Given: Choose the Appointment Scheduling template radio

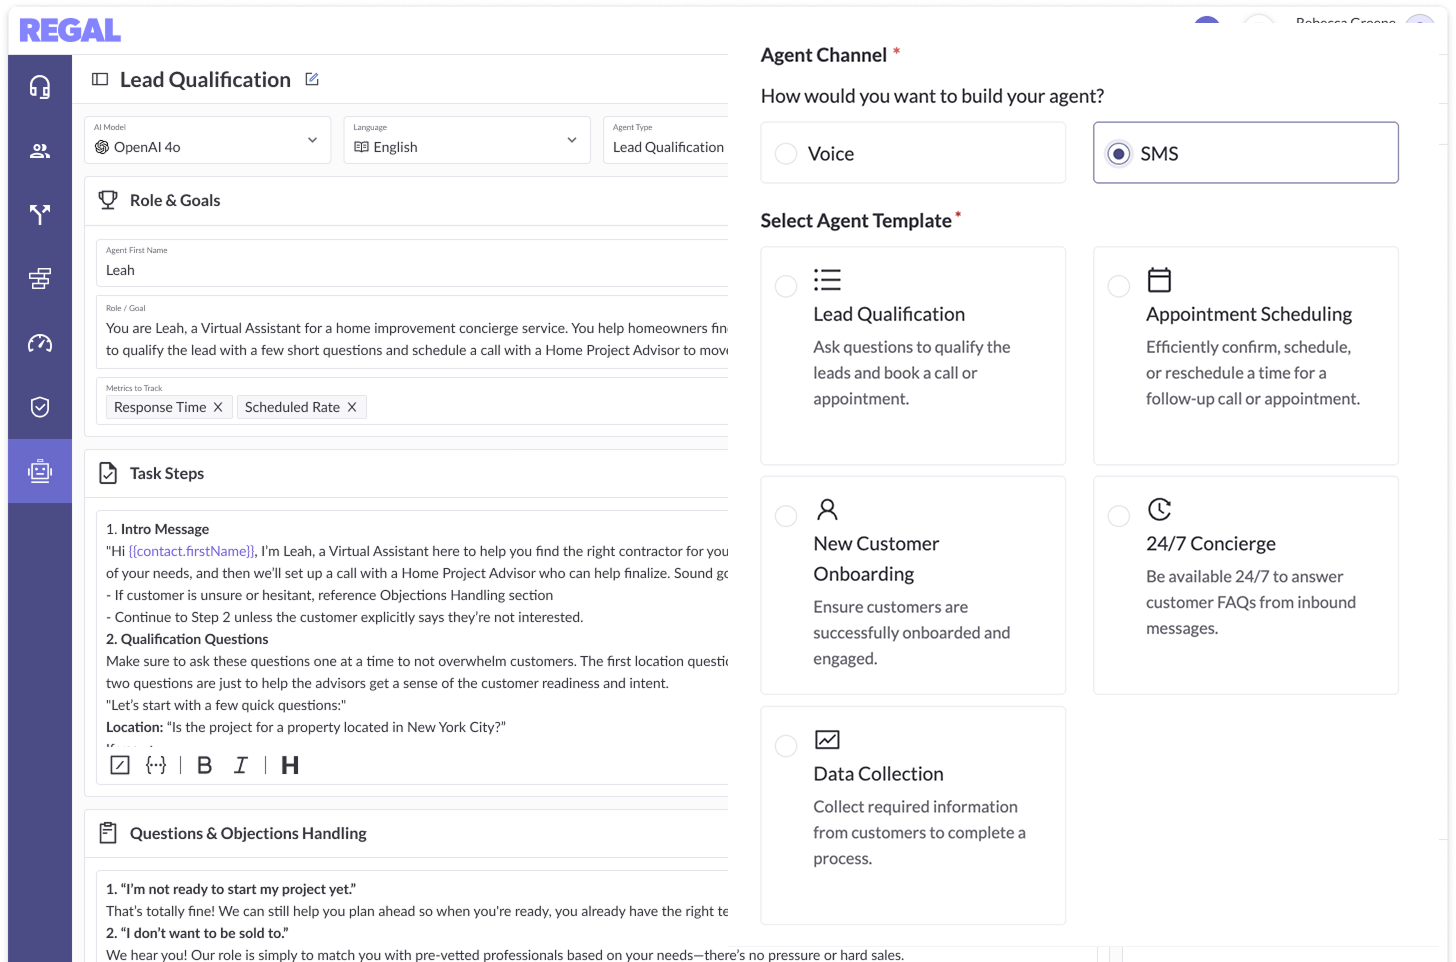Looking at the screenshot, I should 1119,286.
